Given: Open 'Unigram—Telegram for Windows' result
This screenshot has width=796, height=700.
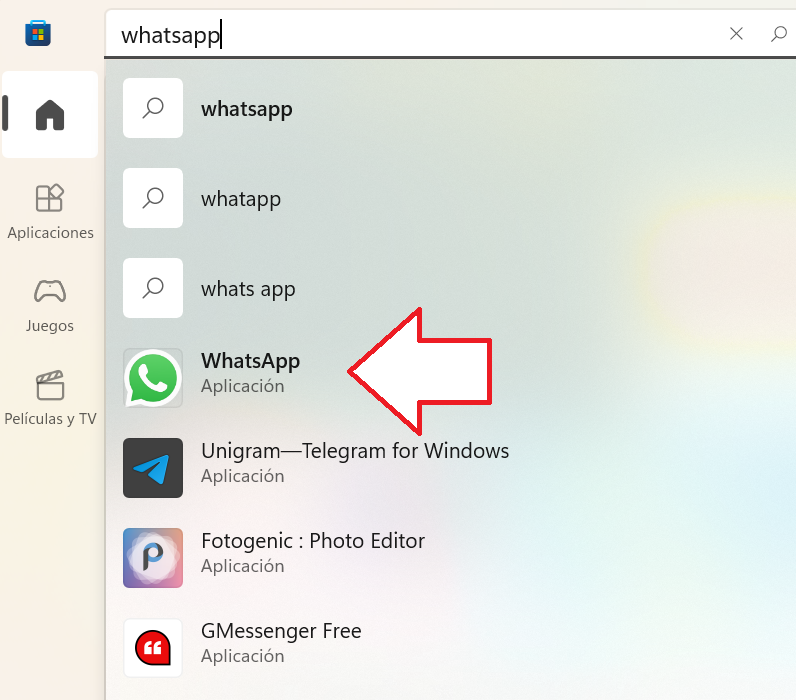Looking at the screenshot, I should 355,451.
